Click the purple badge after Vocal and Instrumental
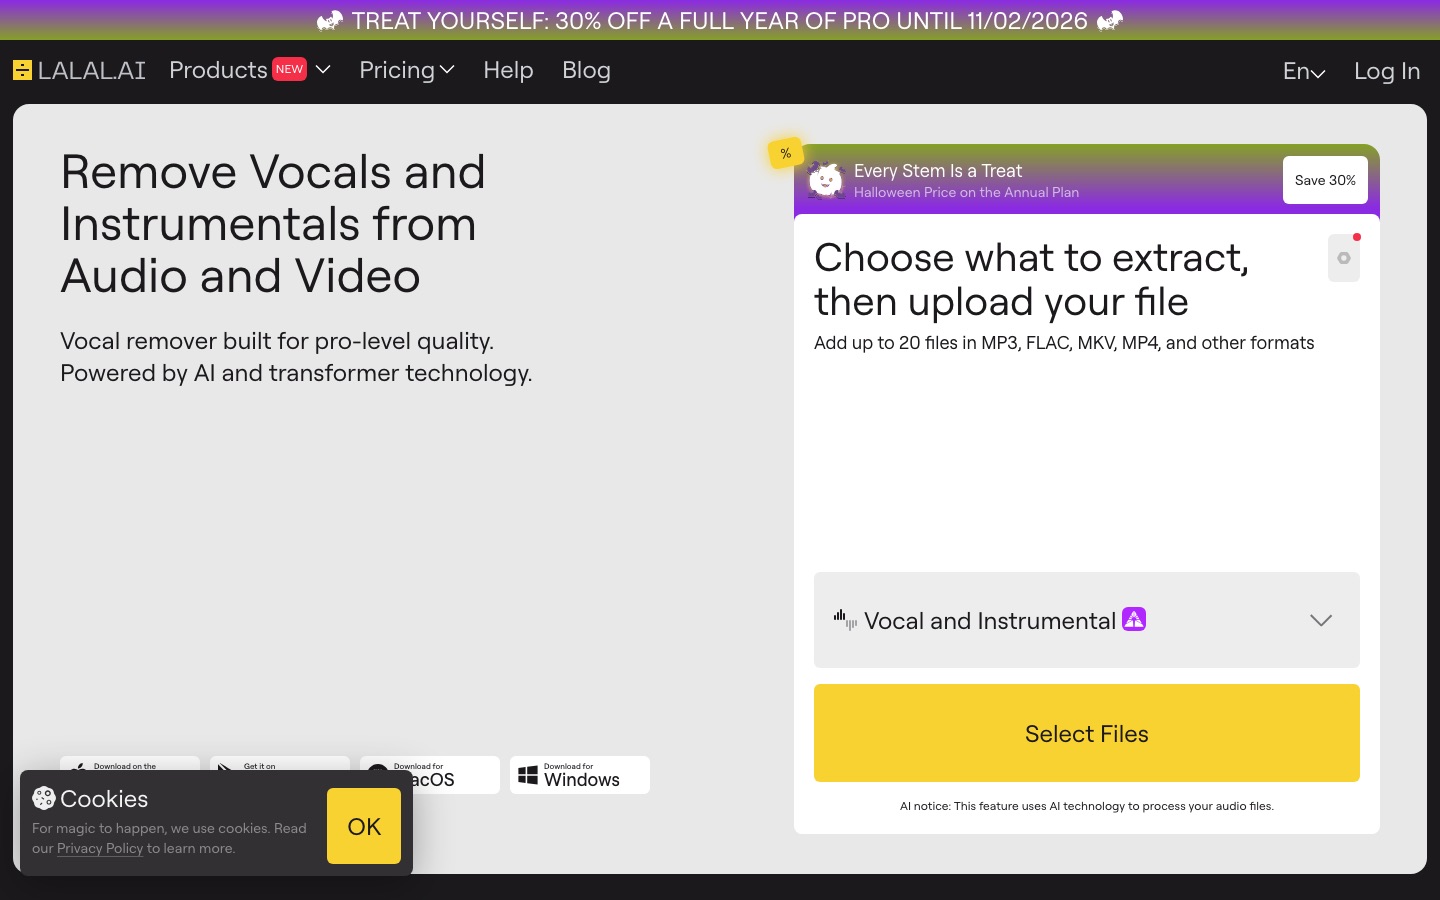Screen dimensions: 1440x900 click(x=1134, y=619)
